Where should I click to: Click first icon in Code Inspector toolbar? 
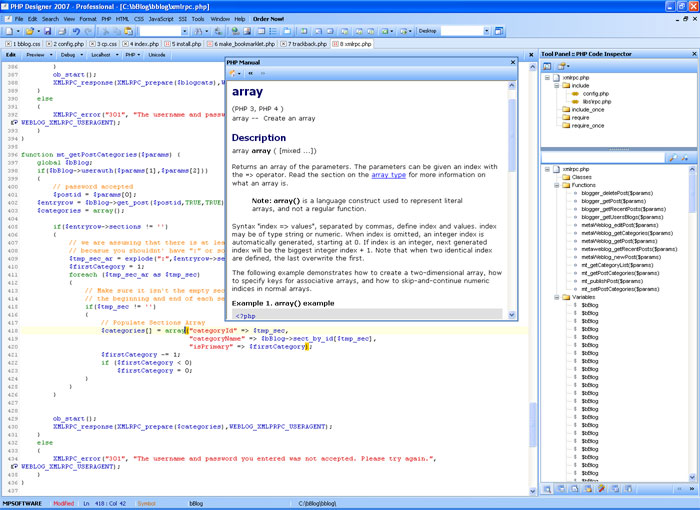(x=548, y=65)
